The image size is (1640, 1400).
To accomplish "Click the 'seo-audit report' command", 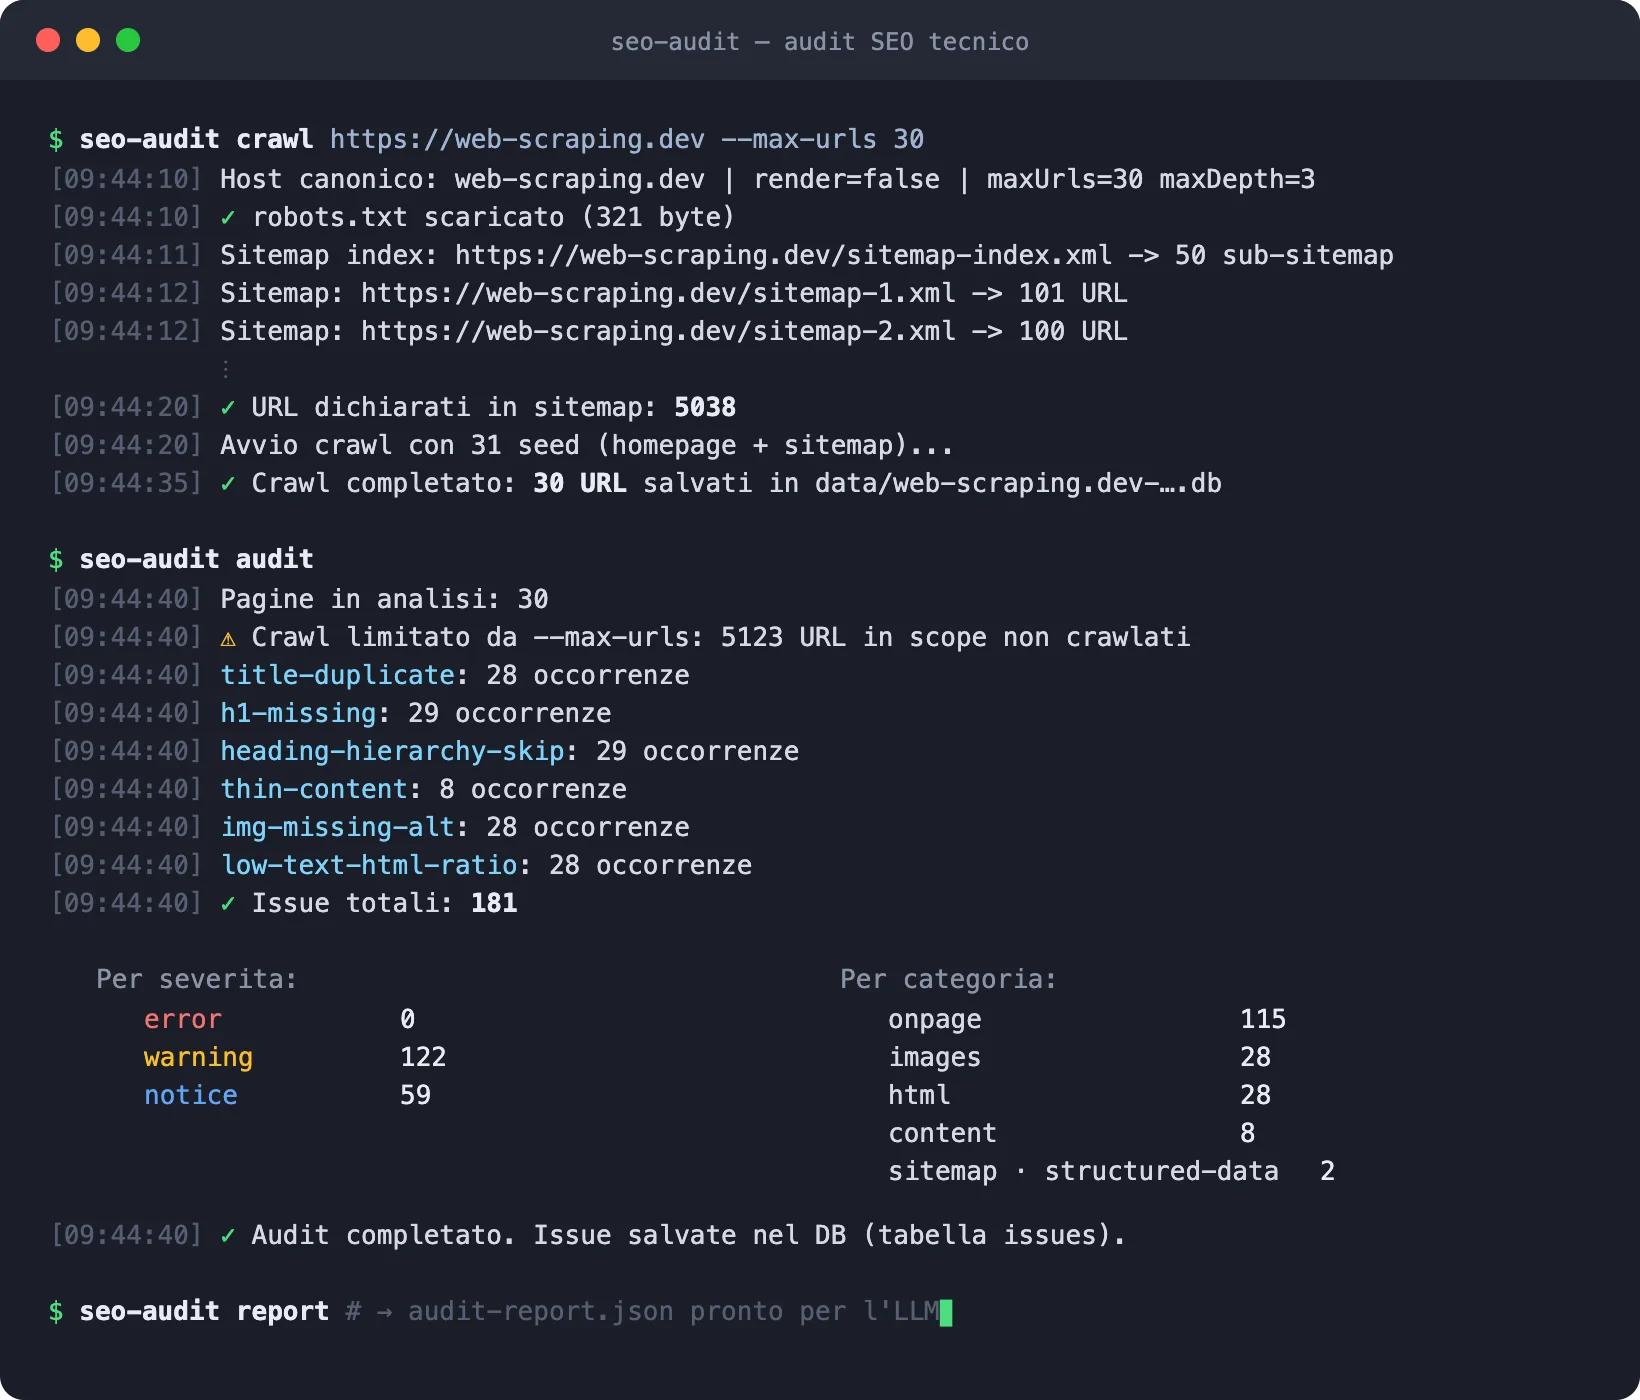I will coord(204,1311).
